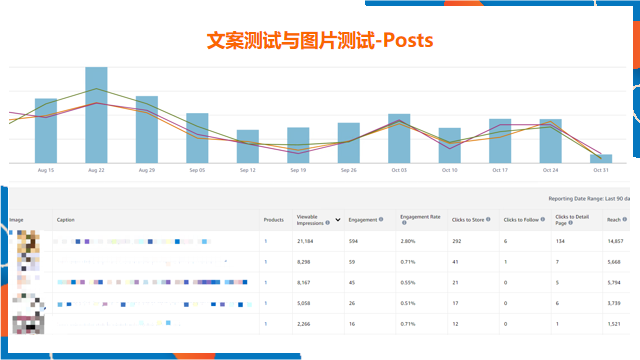Open product link in the 8,298 impressions row
The image size is (640, 360).
coord(266,262)
